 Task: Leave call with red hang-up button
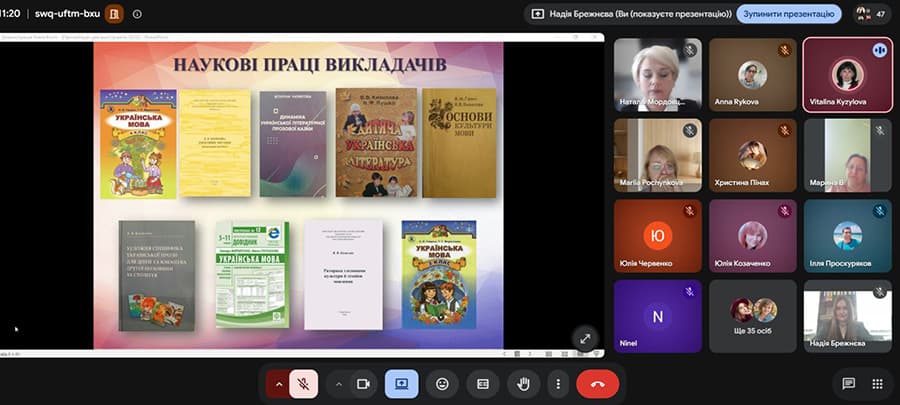point(598,384)
